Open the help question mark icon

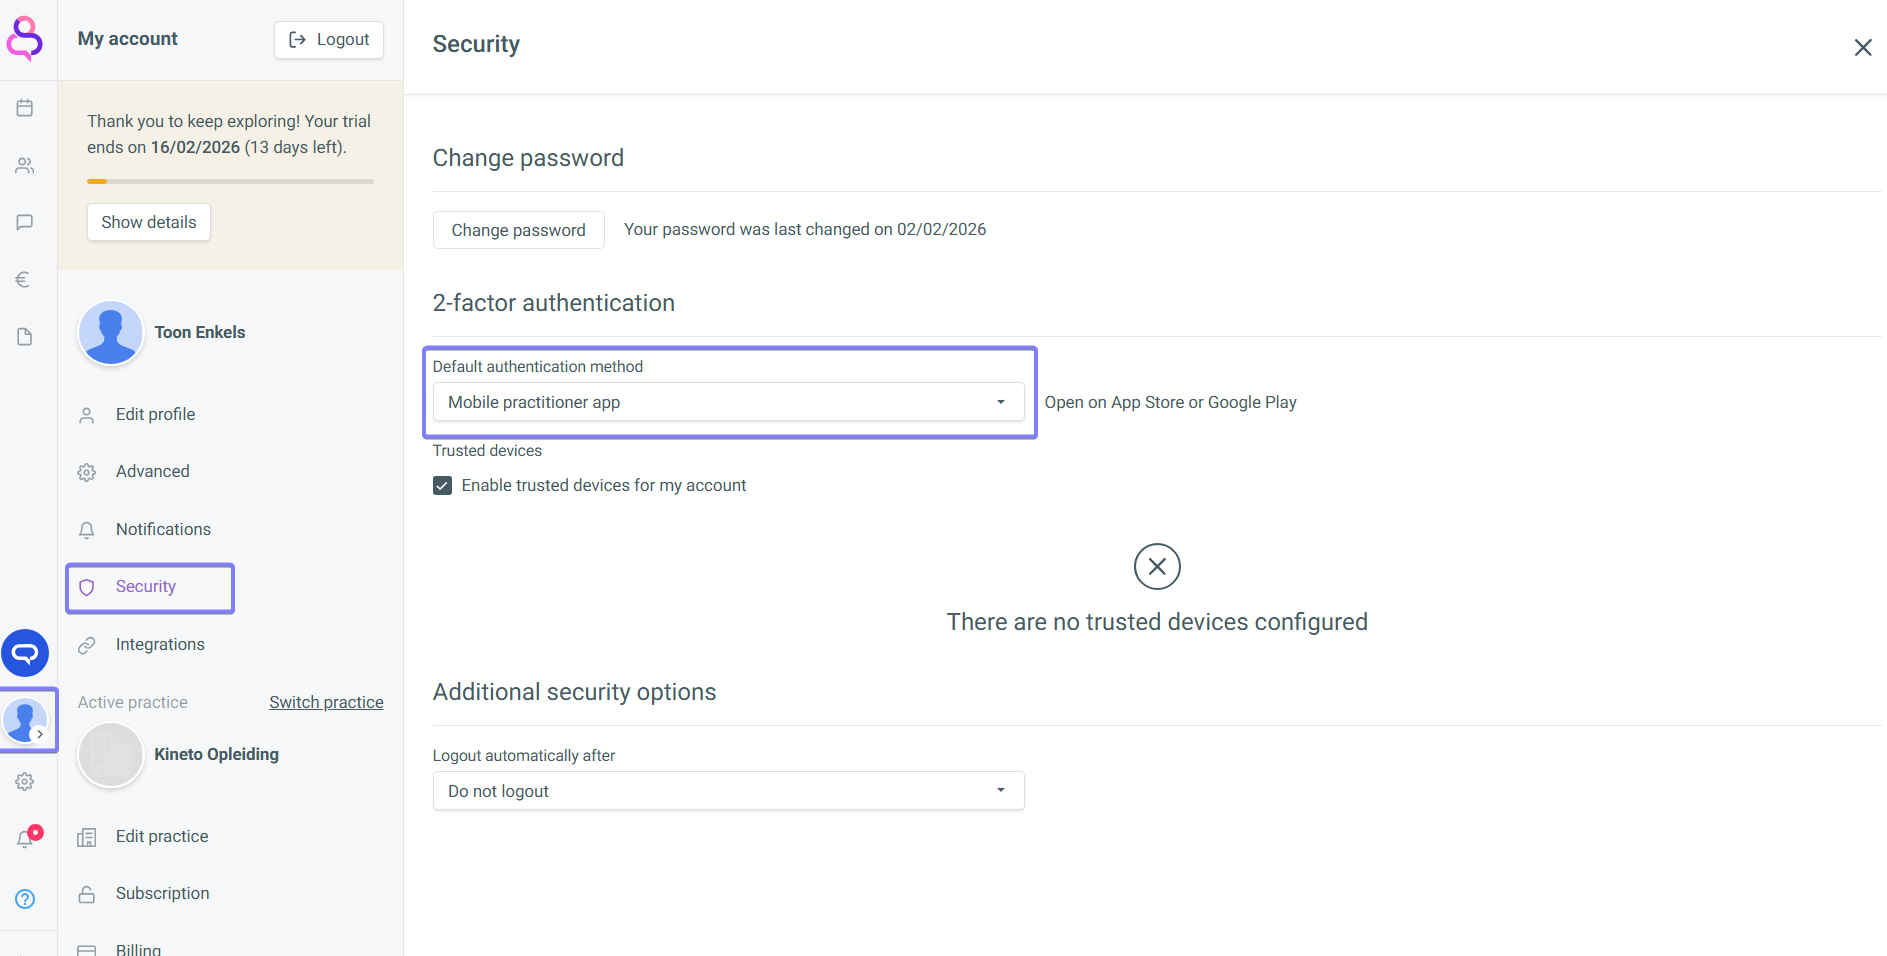(25, 899)
